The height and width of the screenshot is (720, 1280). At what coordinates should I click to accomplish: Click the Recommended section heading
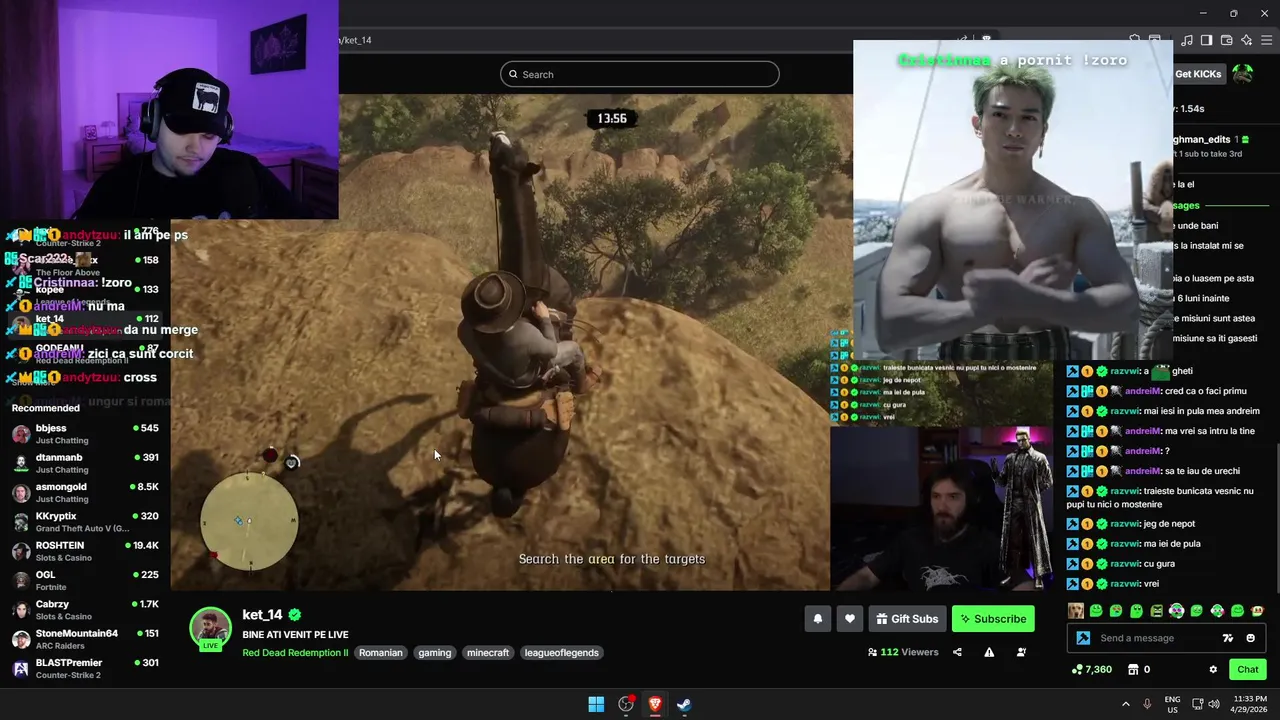coord(46,408)
